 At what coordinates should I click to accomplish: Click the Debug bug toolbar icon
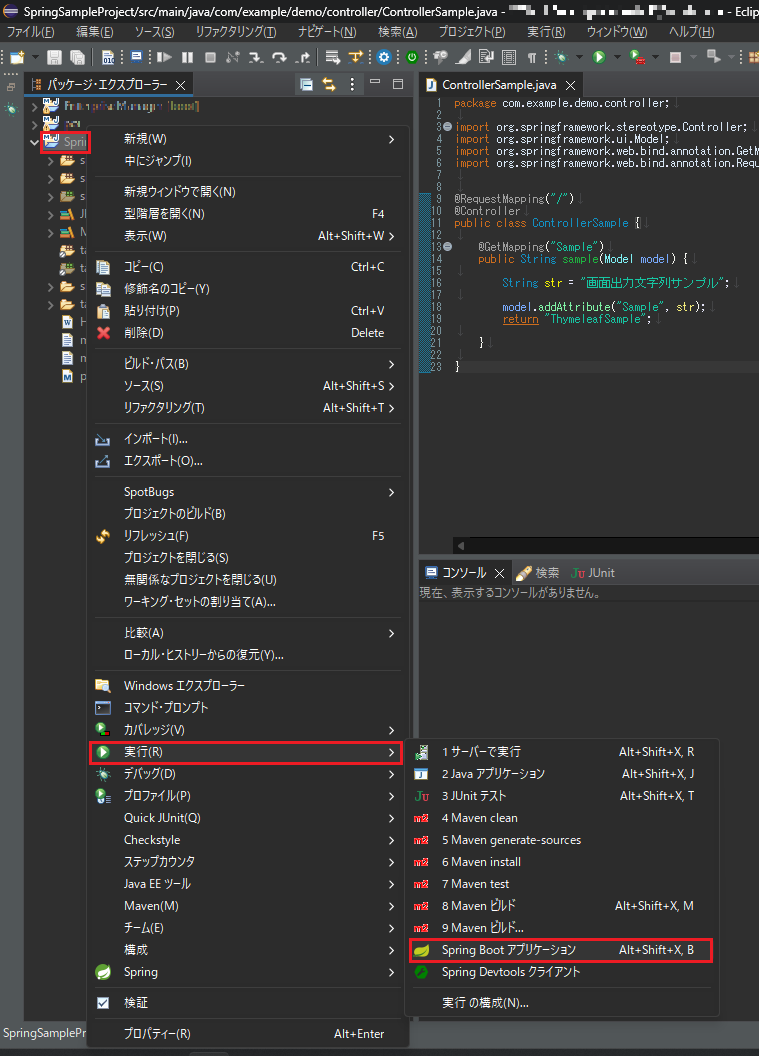tap(561, 57)
